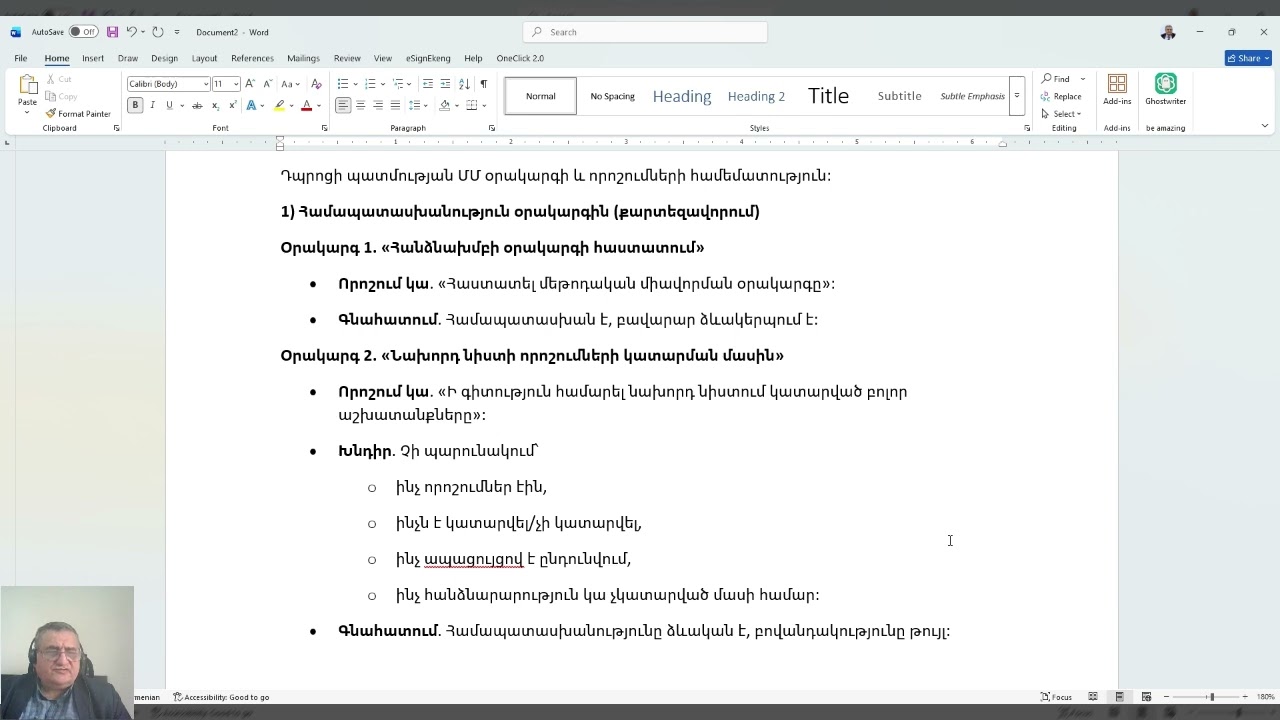Click the red font color button
The height and width of the screenshot is (720, 1280).
tap(306, 105)
